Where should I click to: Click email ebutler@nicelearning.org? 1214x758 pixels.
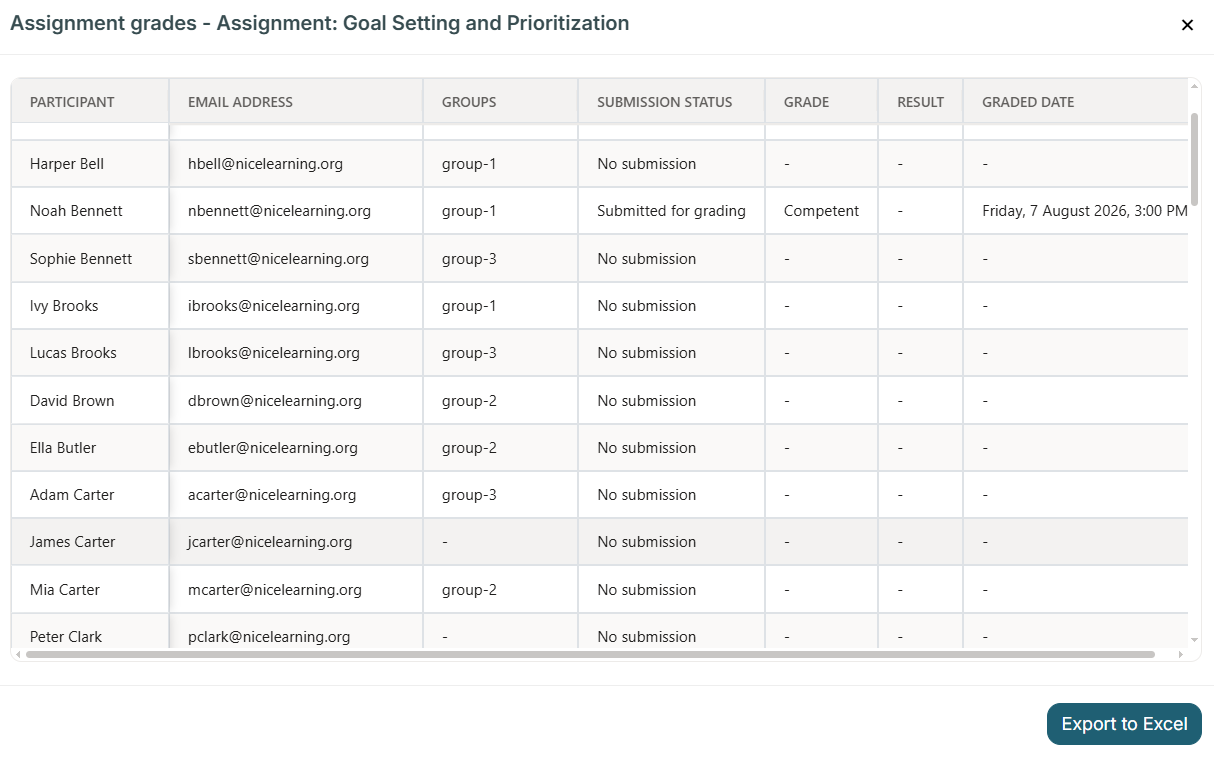[273, 448]
